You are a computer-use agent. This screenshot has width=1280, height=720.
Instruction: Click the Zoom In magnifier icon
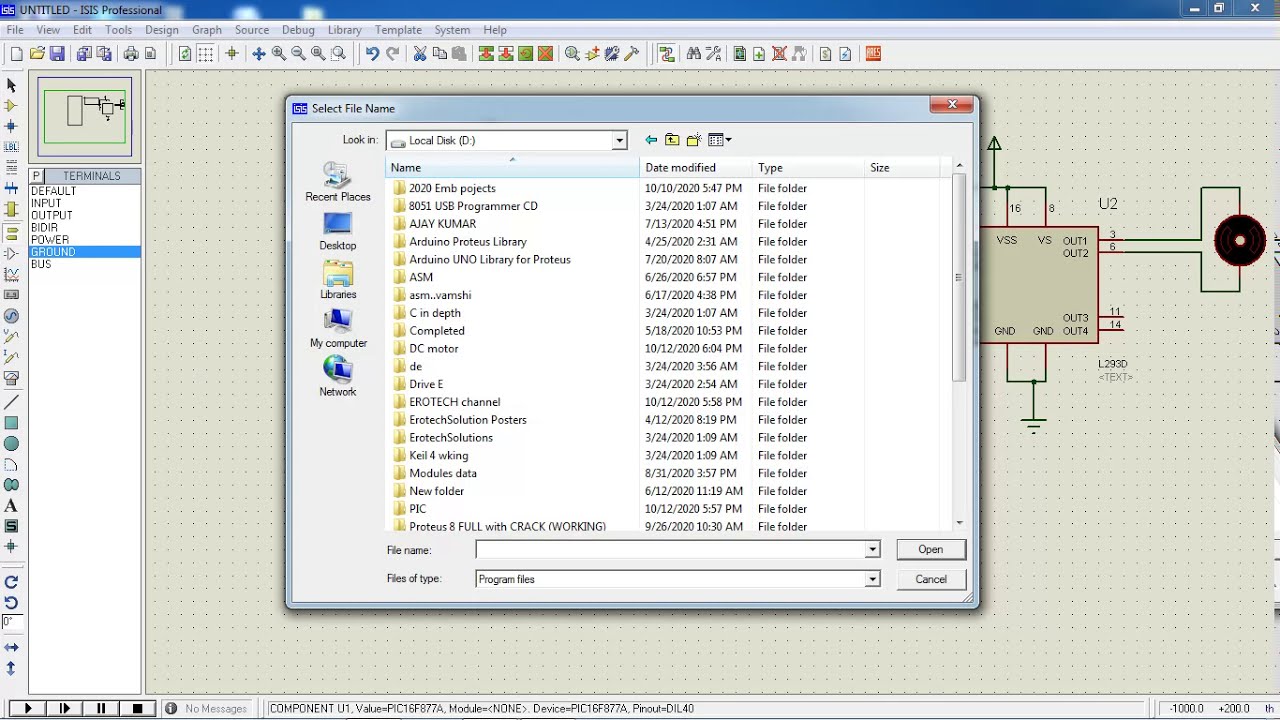pyautogui.click(x=279, y=54)
